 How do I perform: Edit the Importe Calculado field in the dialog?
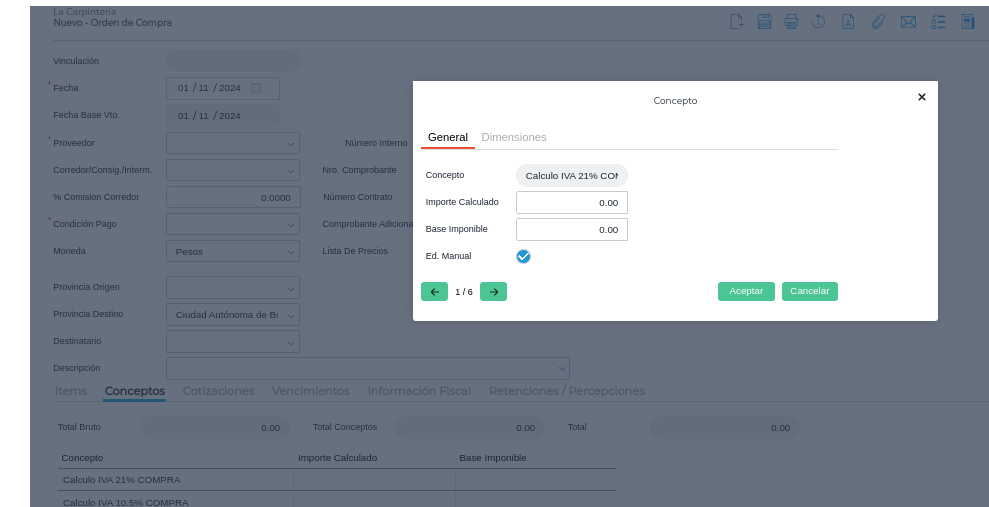[x=571, y=202]
